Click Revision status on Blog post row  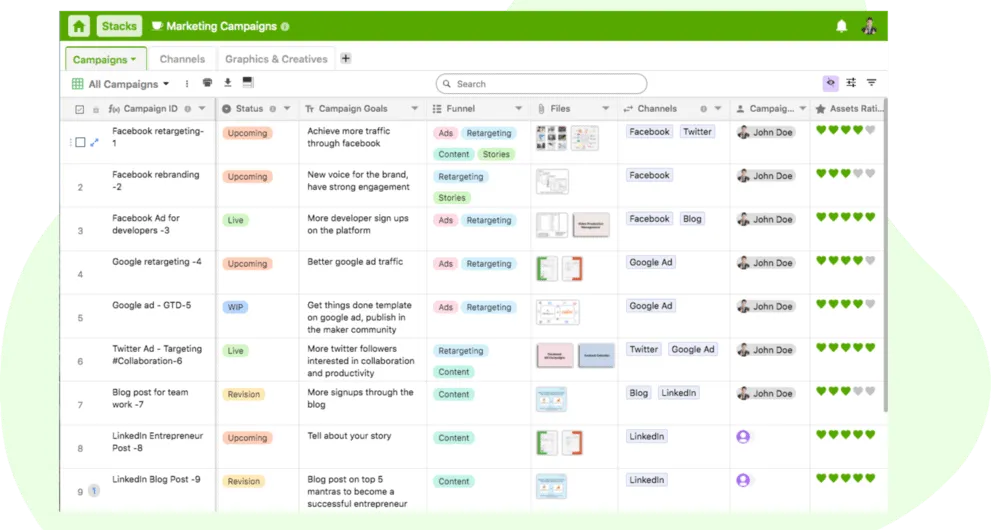point(243,395)
